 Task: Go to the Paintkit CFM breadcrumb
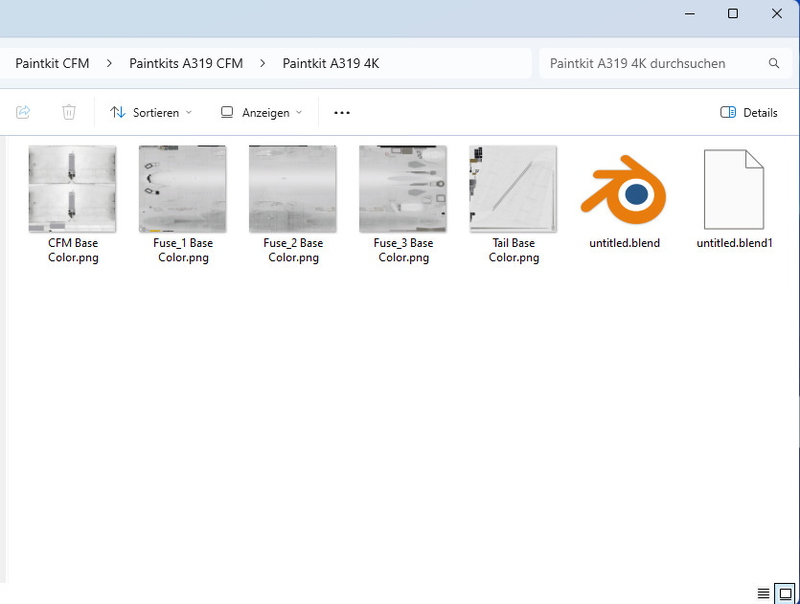click(x=52, y=63)
